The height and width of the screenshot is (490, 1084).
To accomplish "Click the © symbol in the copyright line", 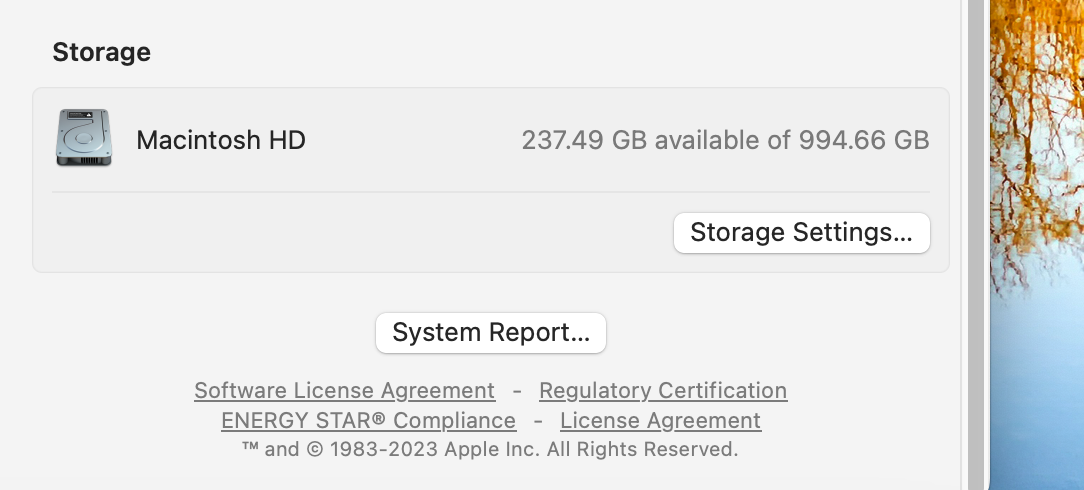I will pos(314,449).
